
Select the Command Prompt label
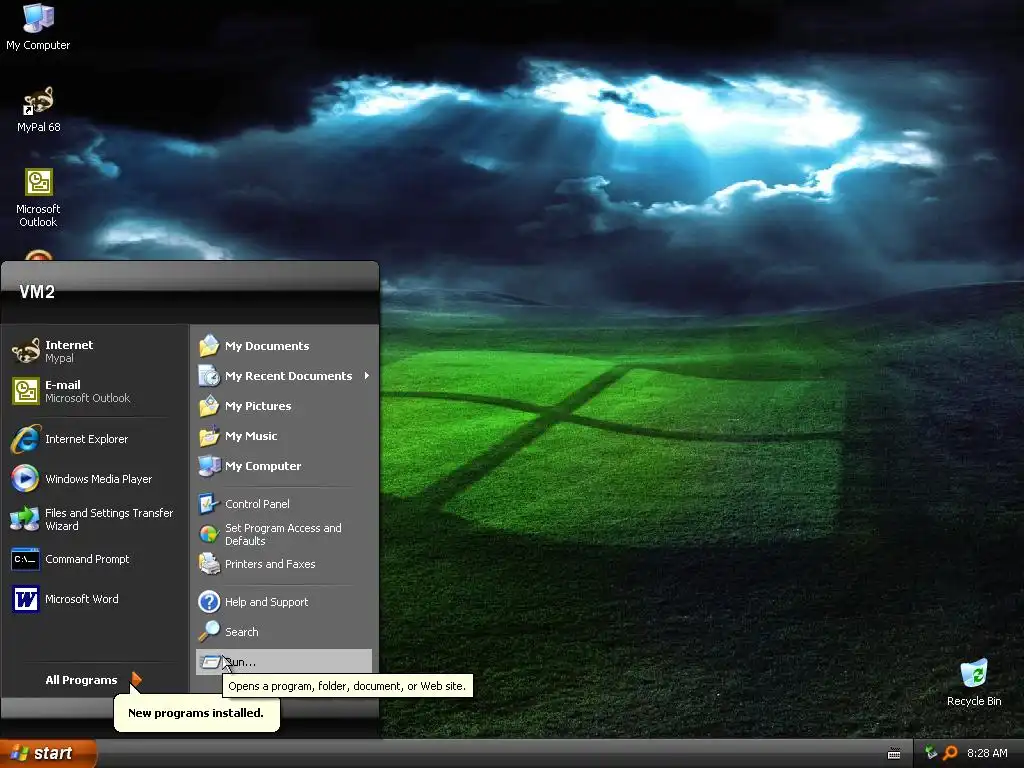click(87, 559)
